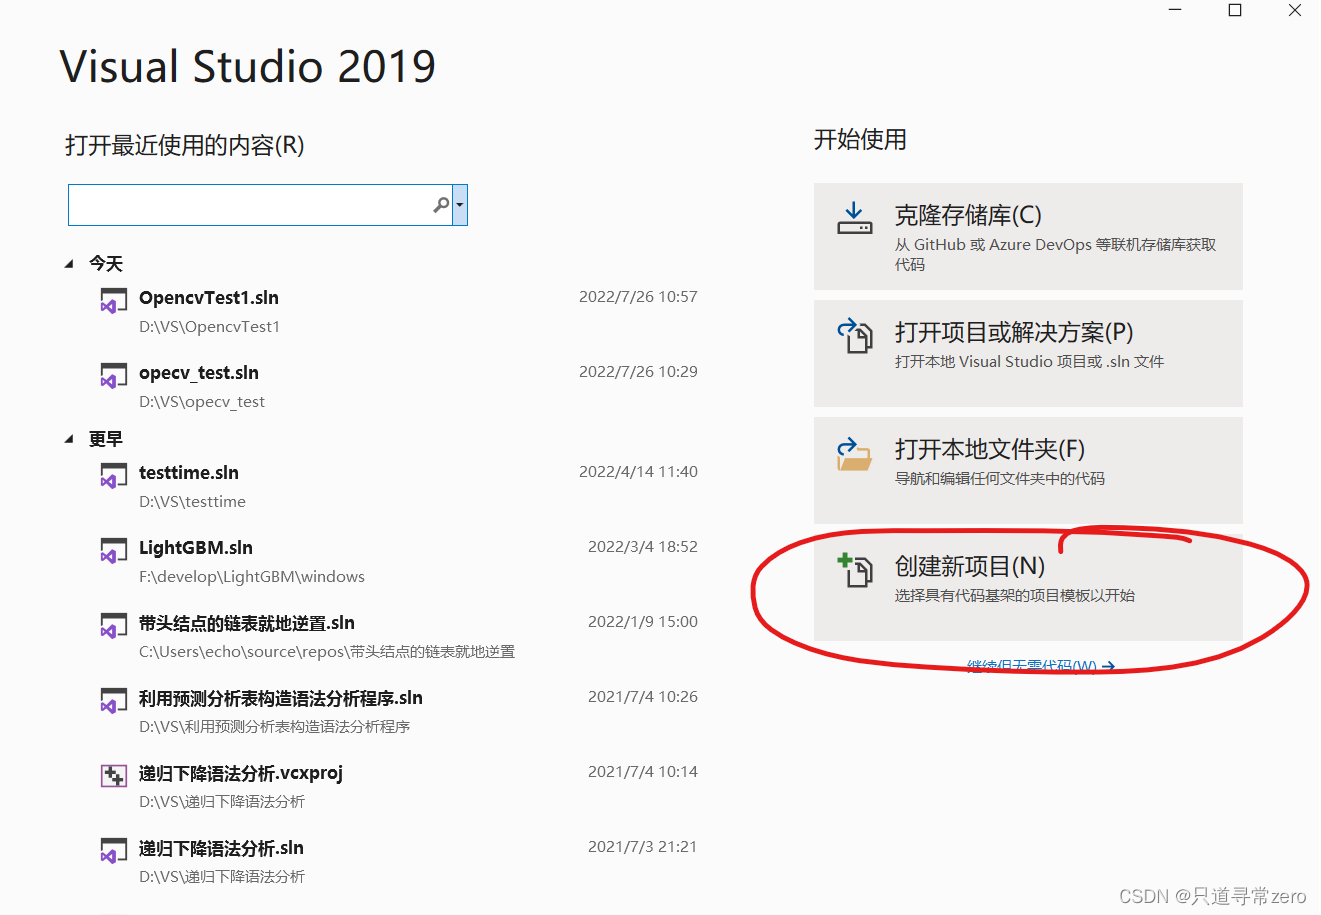Click timestamp 2022/3/4 18:52

click(643, 547)
